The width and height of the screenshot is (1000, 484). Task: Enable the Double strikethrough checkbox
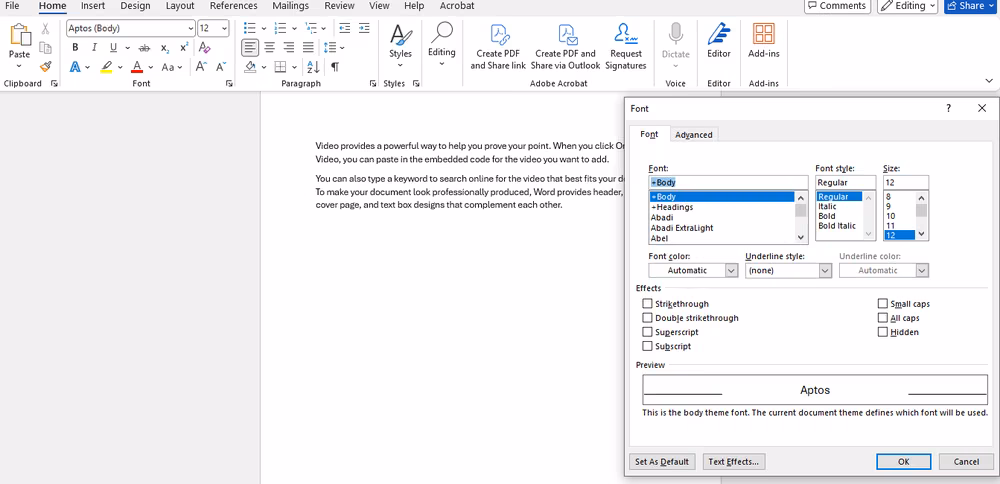(x=648, y=318)
